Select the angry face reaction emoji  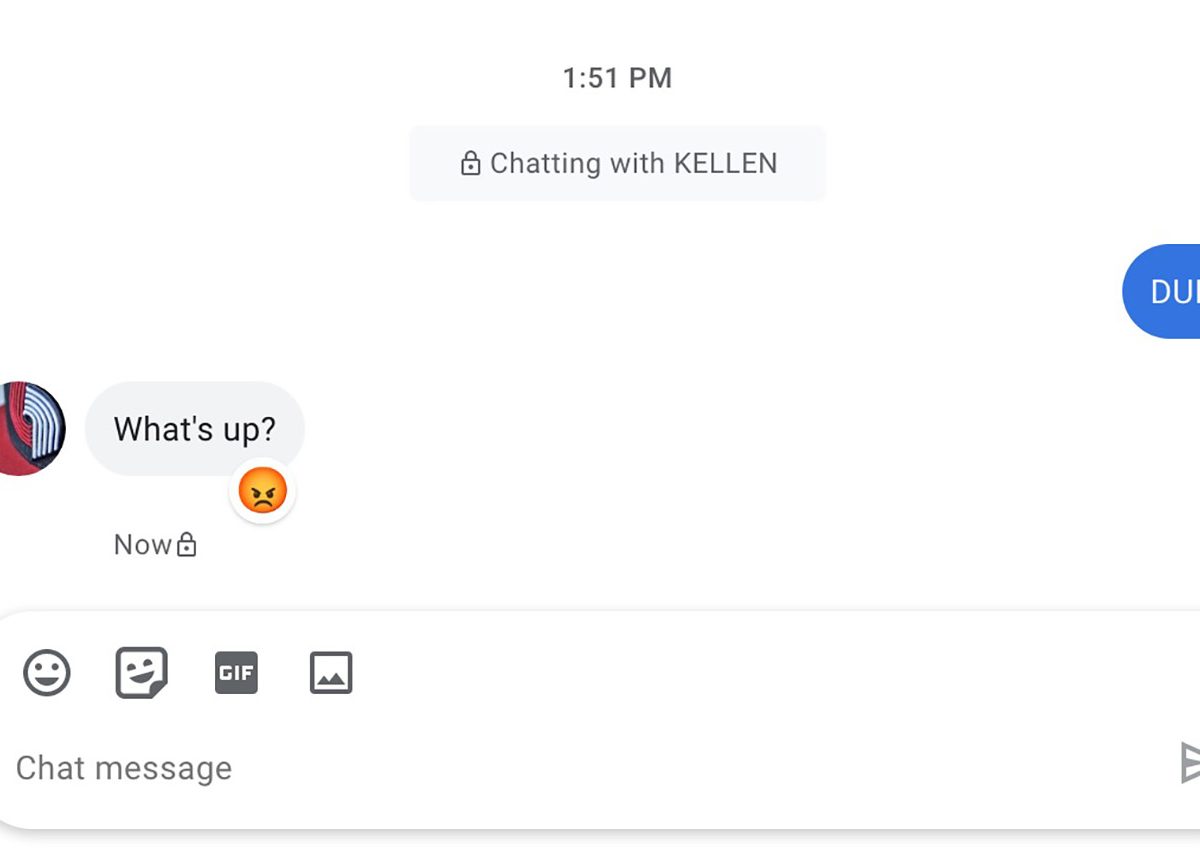(x=263, y=491)
